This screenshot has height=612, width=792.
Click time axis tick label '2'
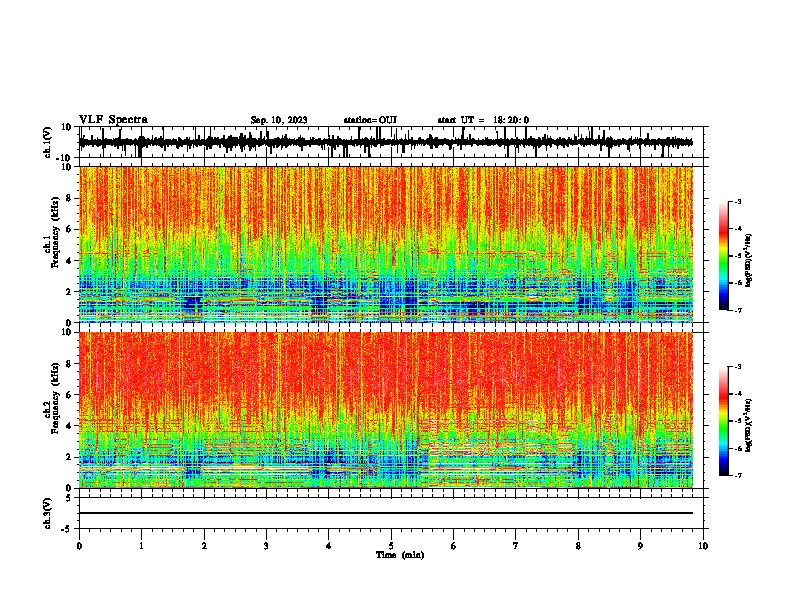[204, 546]
